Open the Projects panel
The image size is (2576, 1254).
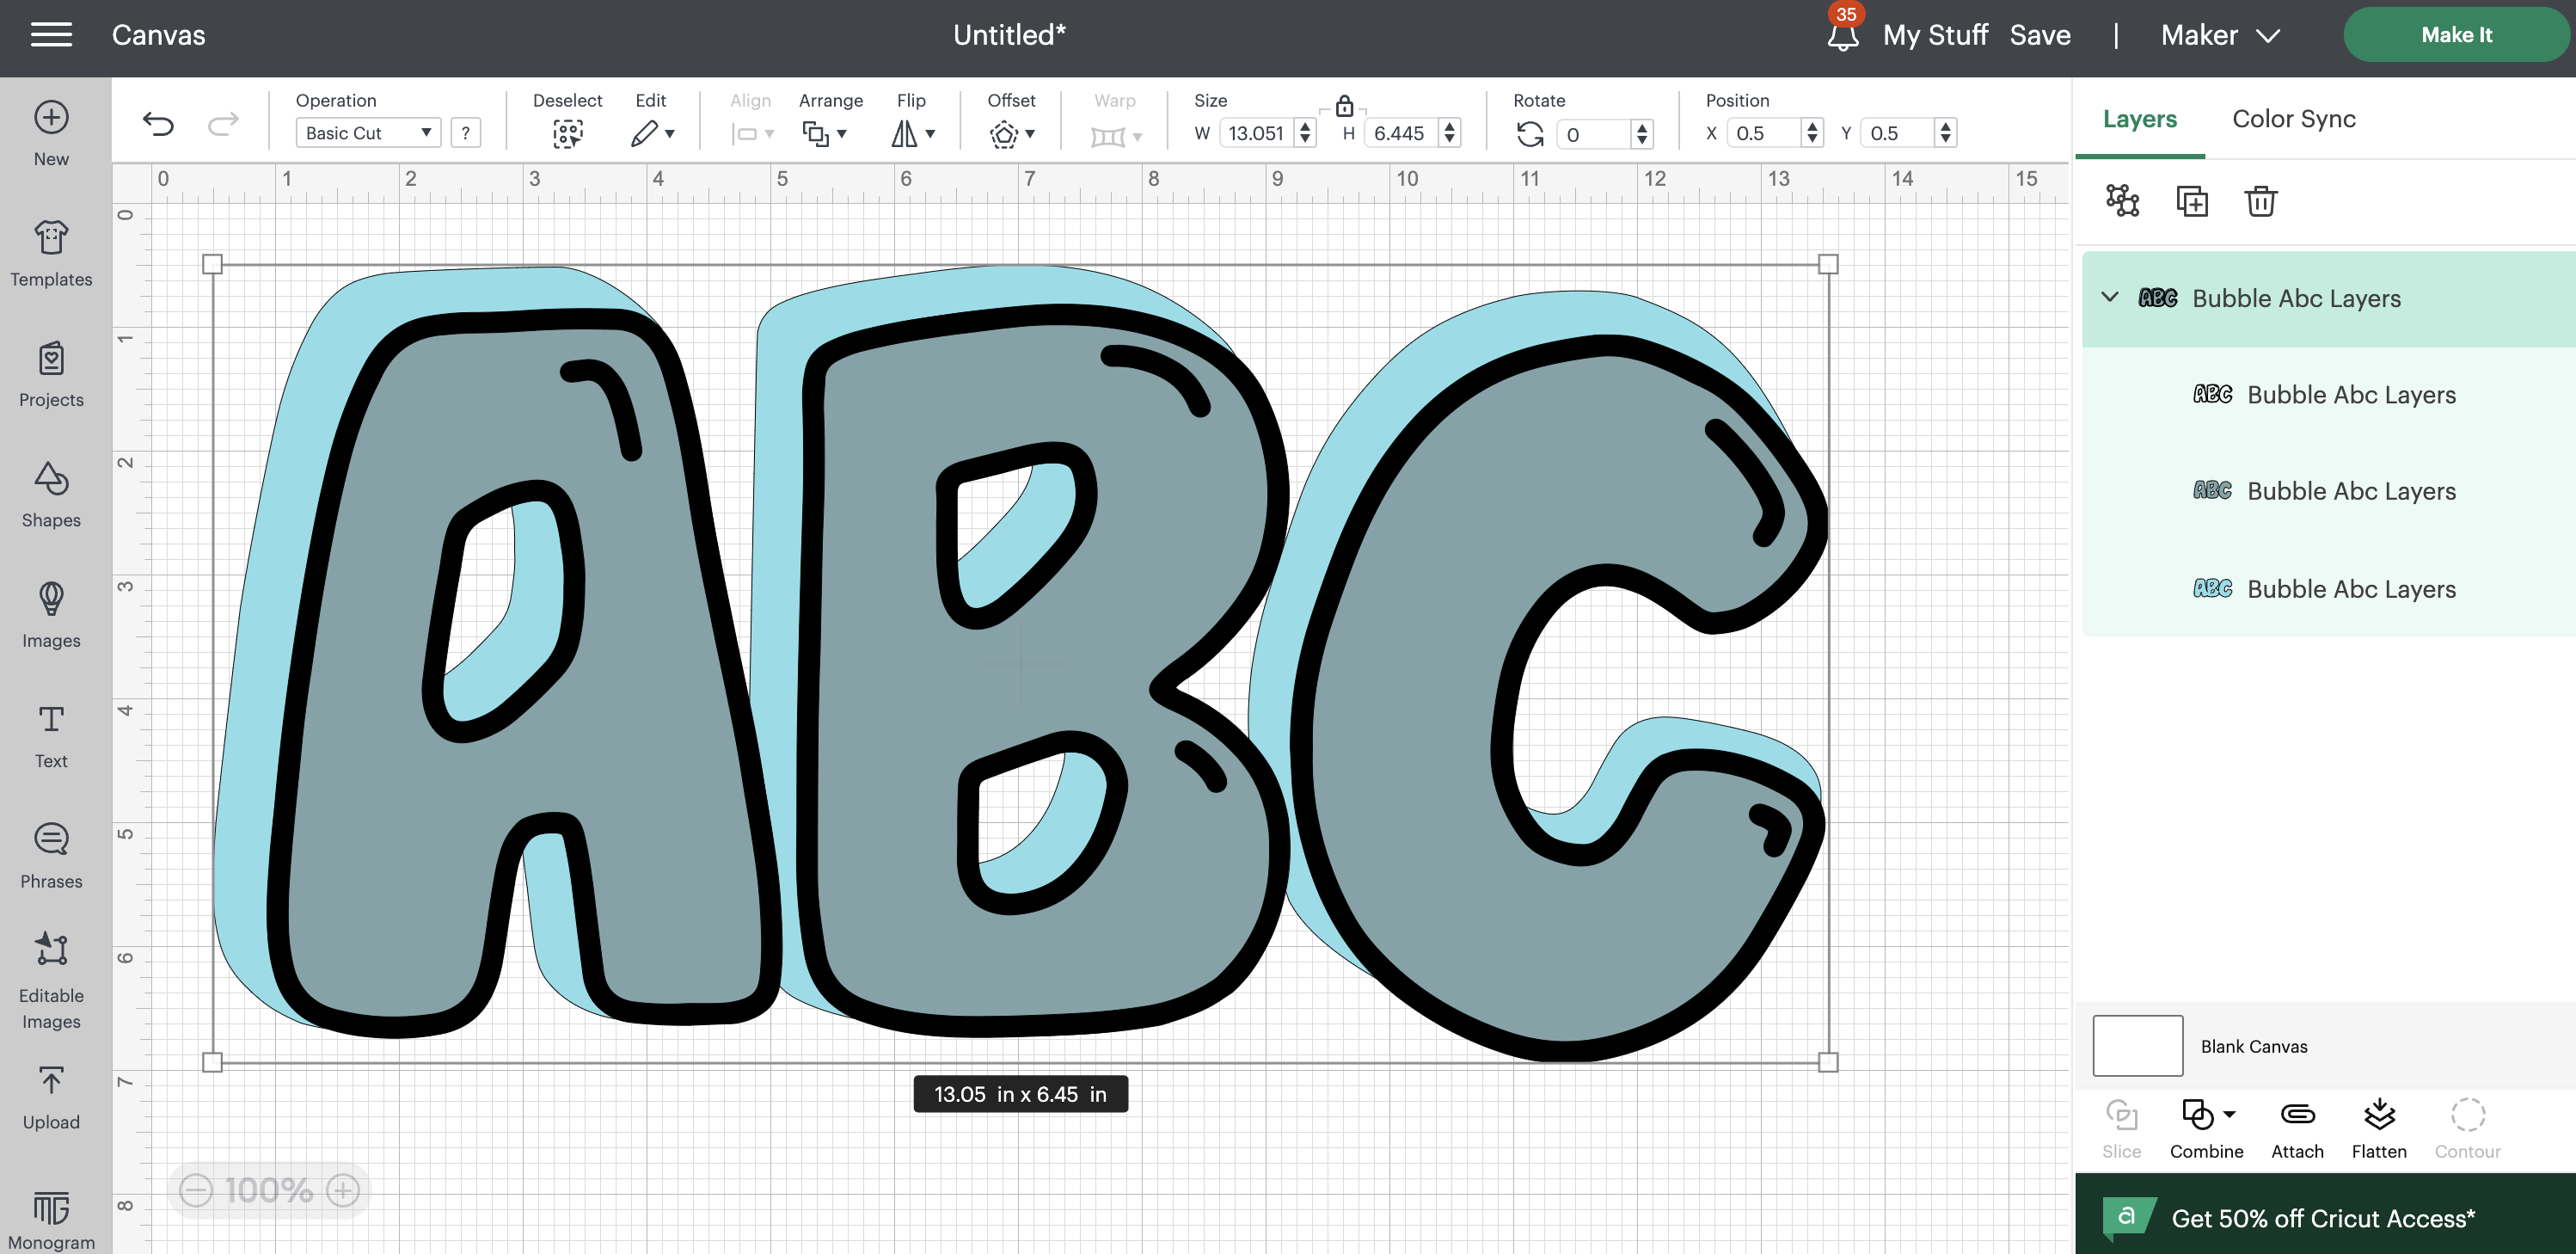[51, 375]
